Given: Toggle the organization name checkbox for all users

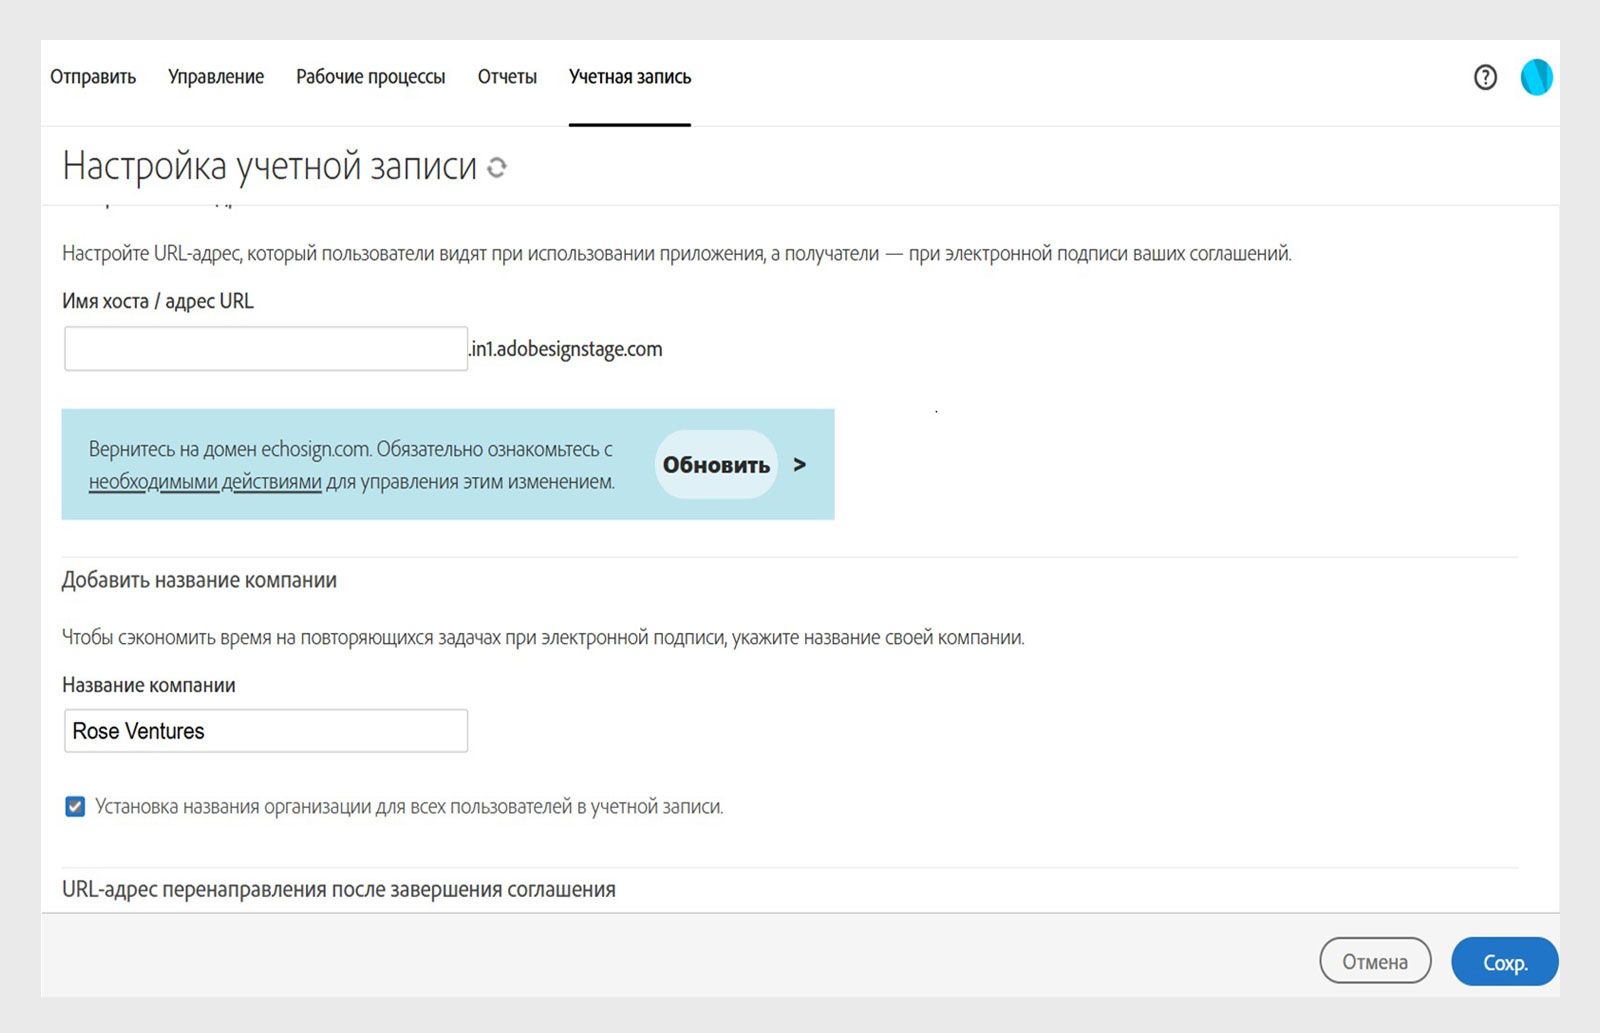Looking at the screenshot, I should pos(75,806).
